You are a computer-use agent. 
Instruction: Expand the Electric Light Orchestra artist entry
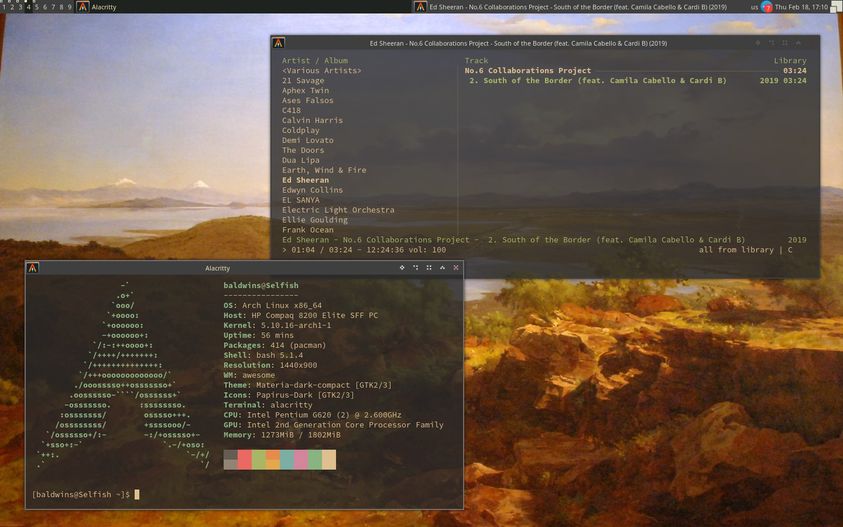338,210
